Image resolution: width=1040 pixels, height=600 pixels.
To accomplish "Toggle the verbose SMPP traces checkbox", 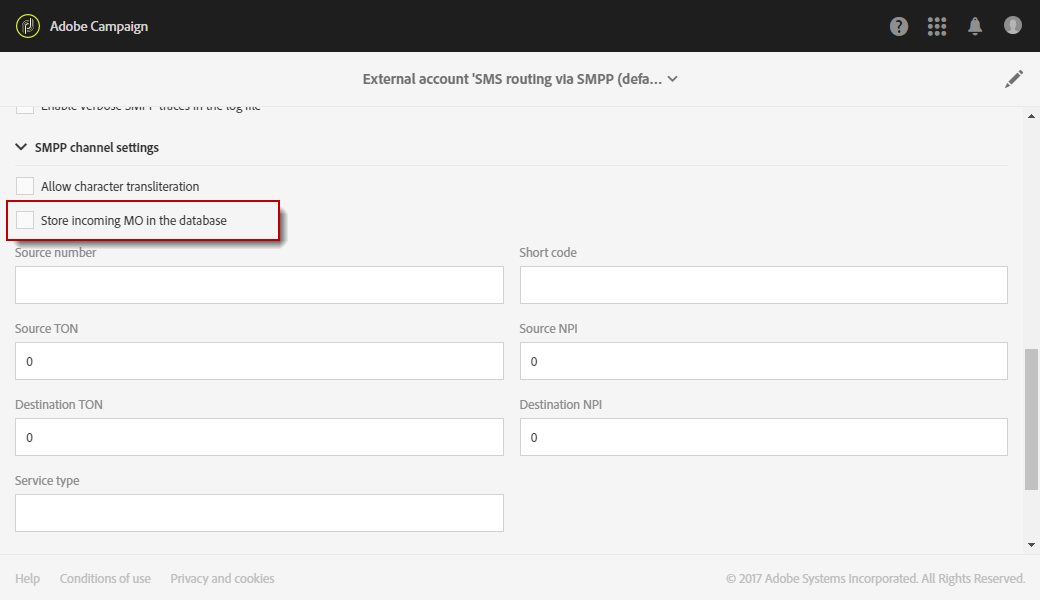I will tap(25, 108).
